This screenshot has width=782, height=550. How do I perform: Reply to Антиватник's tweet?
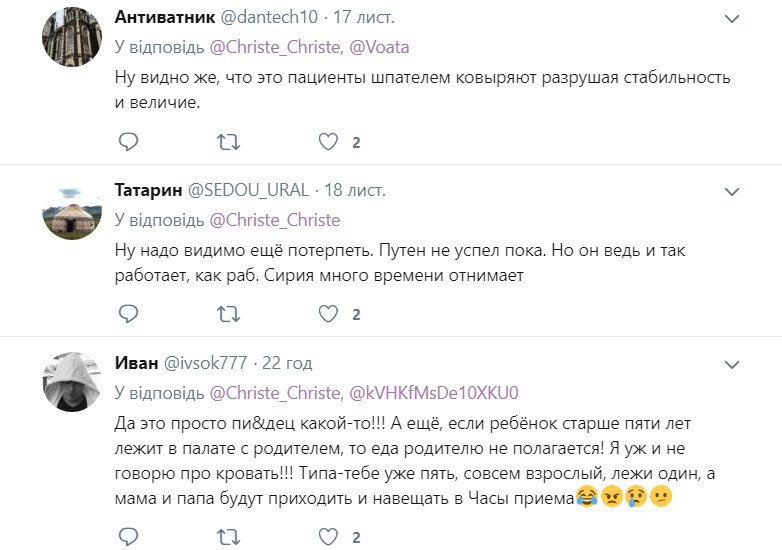coord(127,142)
